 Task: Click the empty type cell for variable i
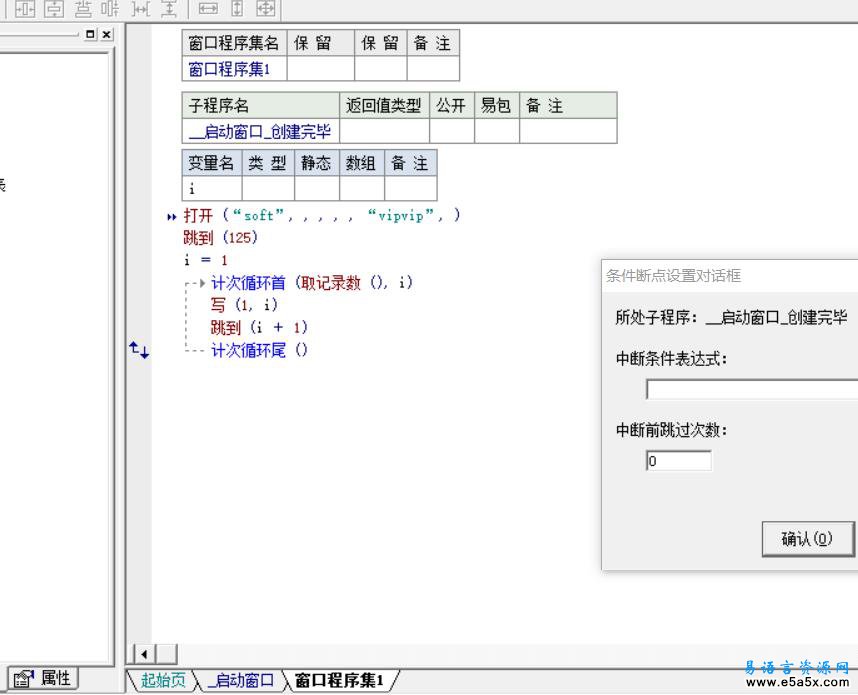[268, 189]
